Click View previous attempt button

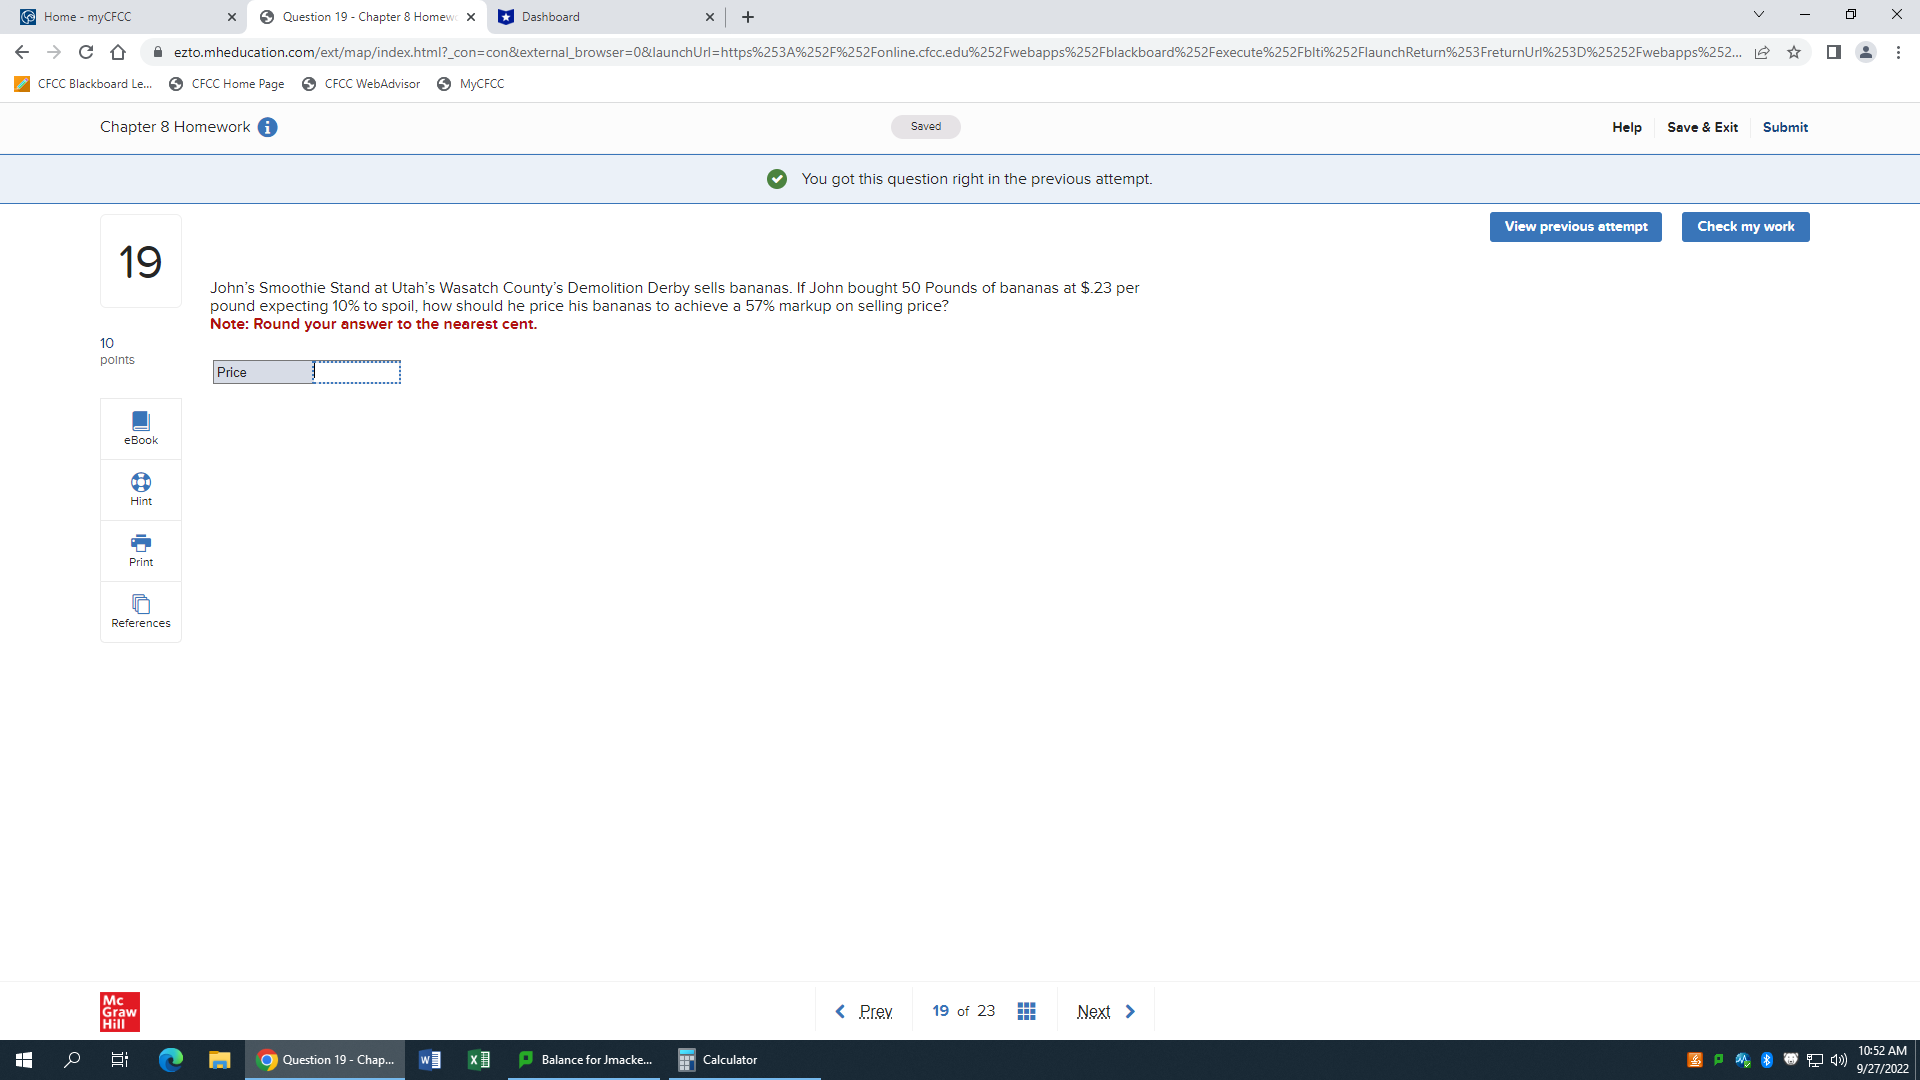(x=1575, y=227)
